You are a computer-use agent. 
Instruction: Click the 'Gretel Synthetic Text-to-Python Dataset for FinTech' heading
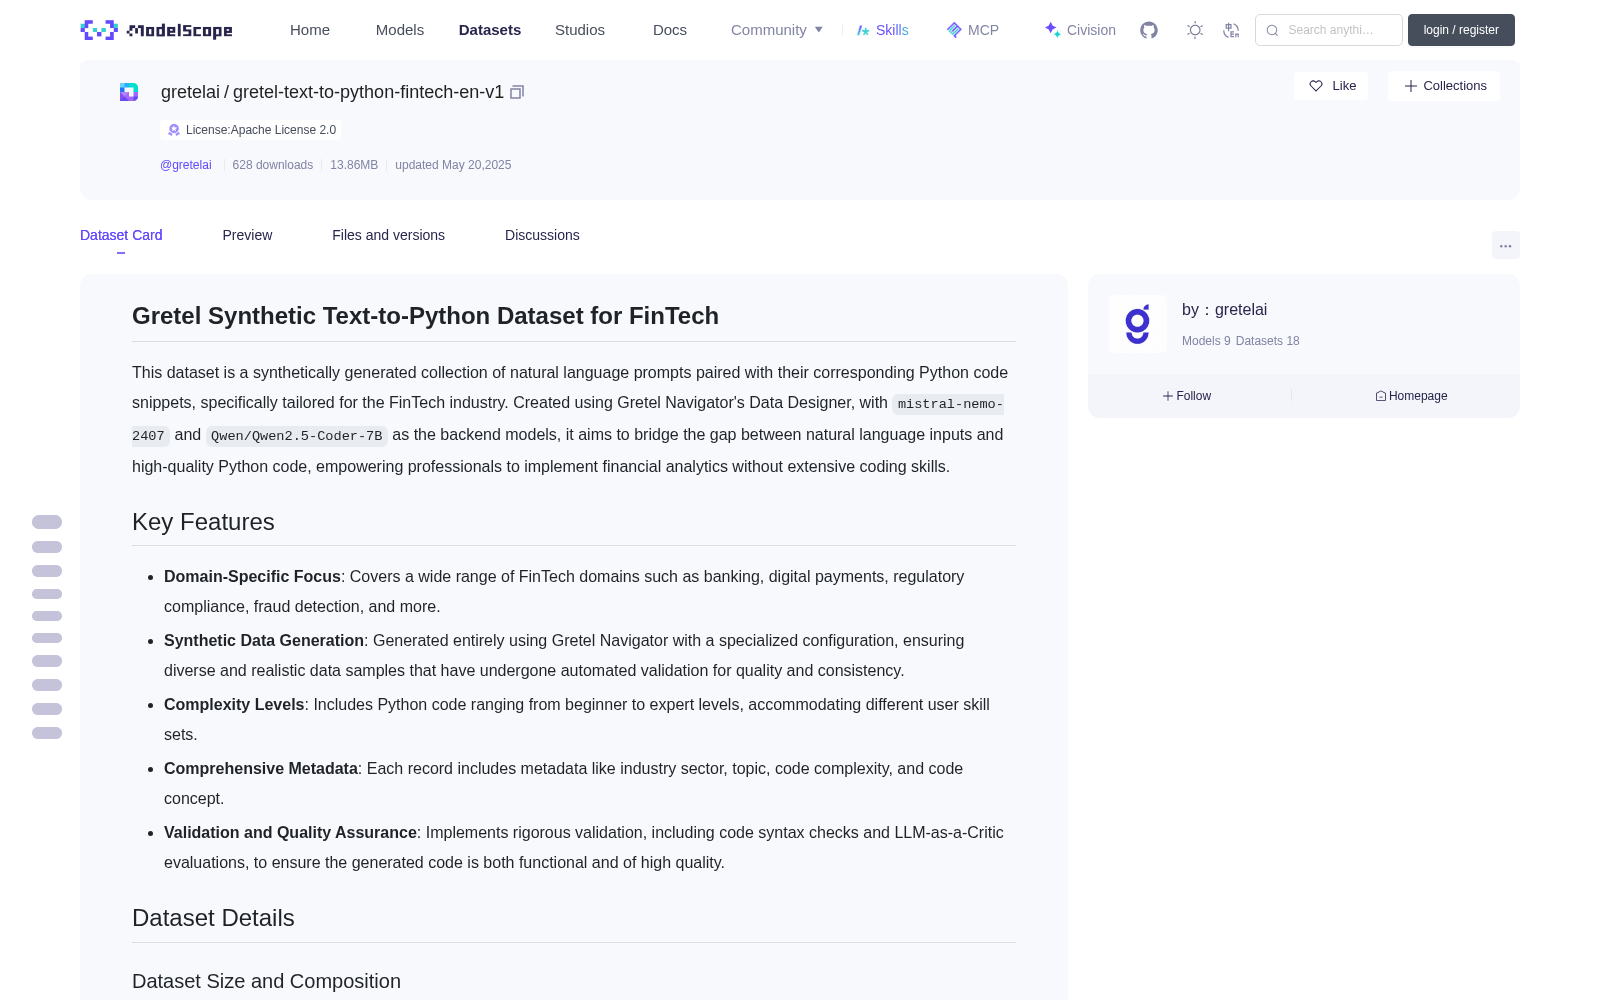(x=425, y=316)
